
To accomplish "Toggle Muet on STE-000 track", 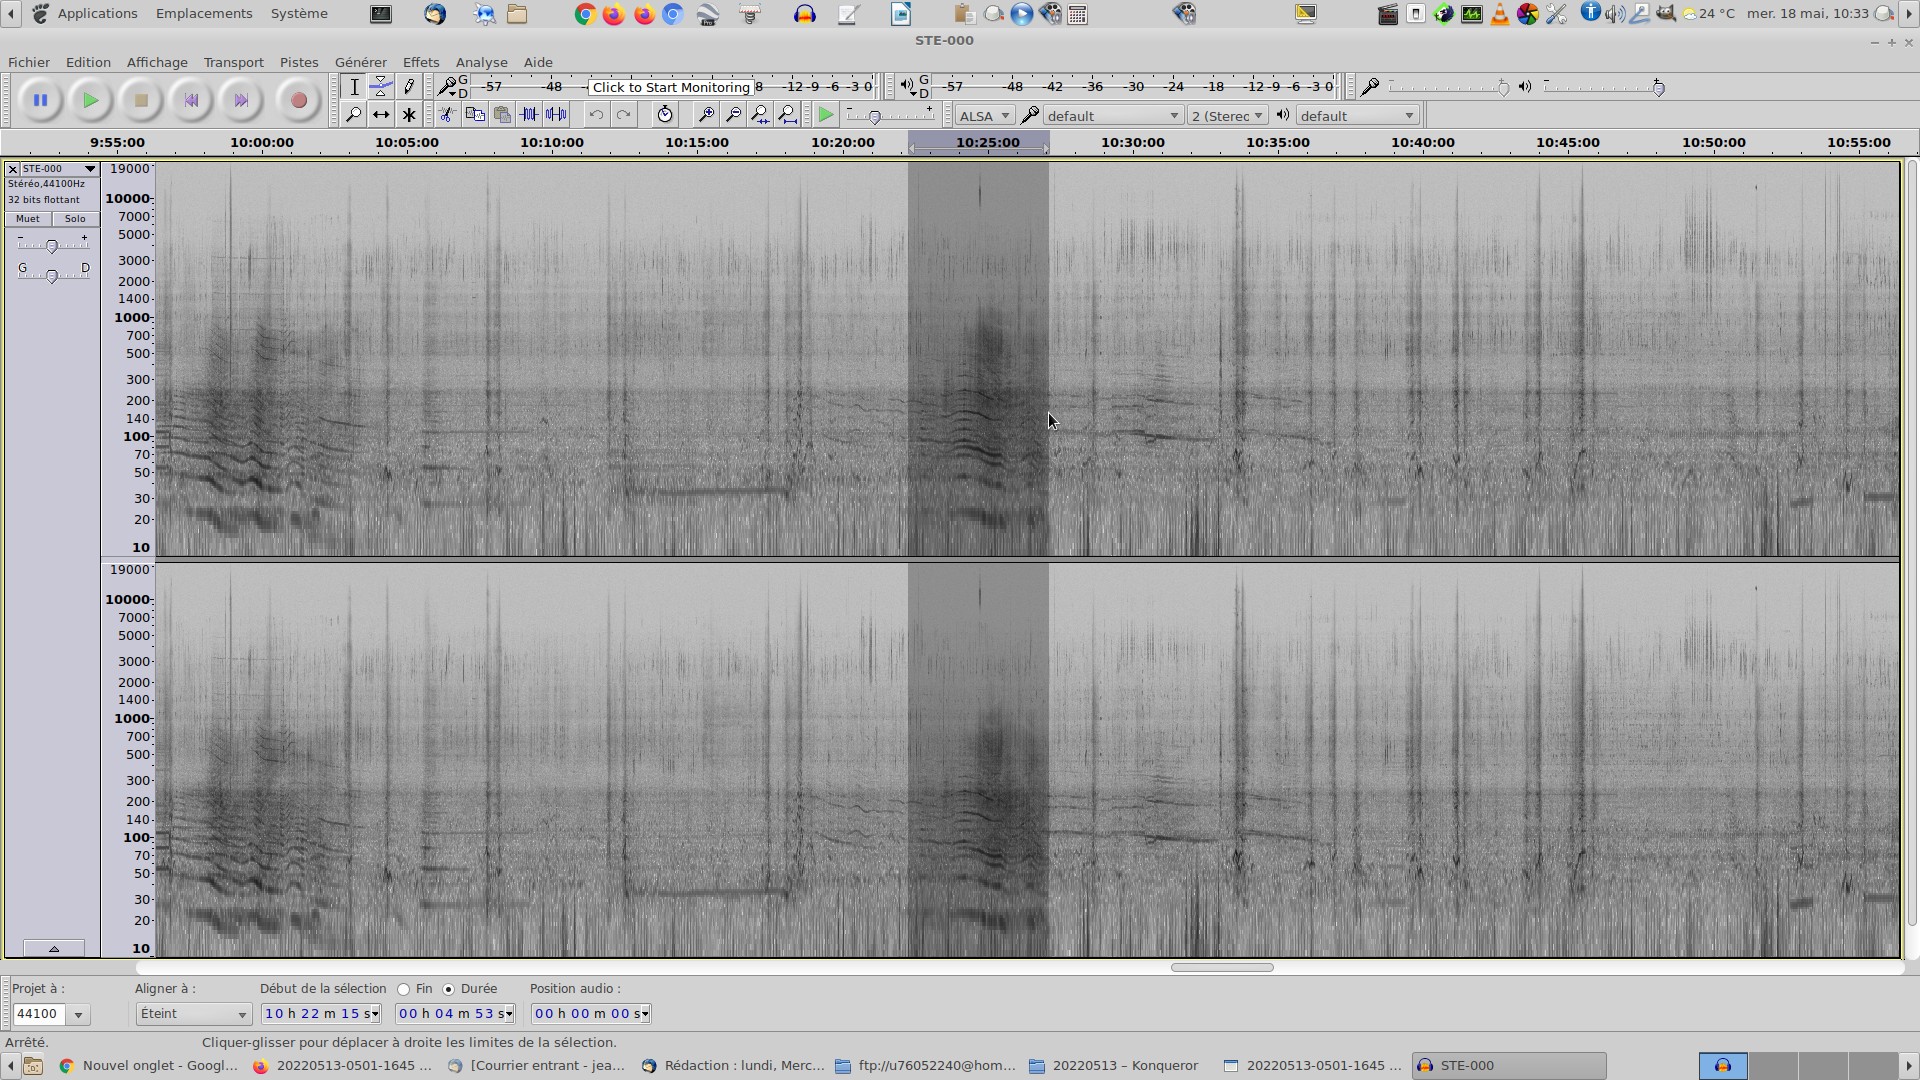I will (x=28, y=219).
